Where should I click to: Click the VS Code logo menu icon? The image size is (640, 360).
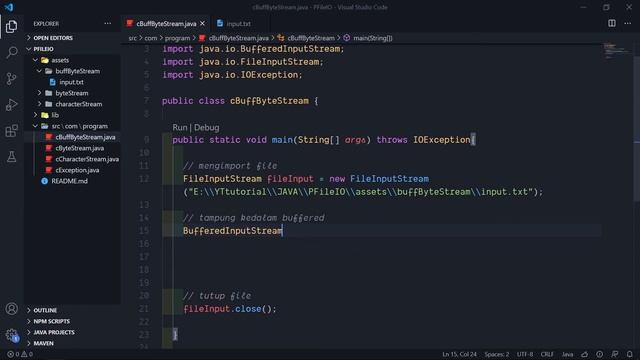pos(9,7)
